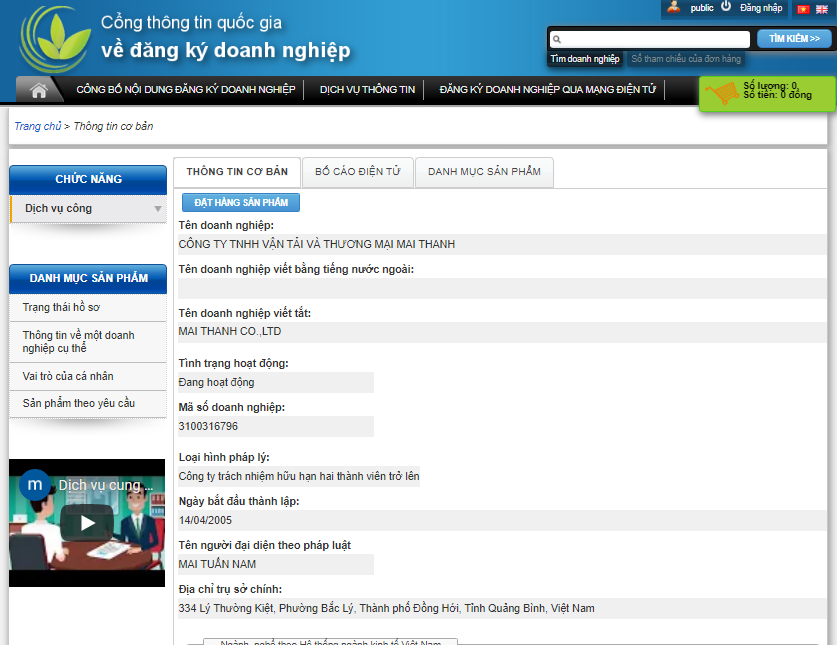Click the home icon in the navigation bar
The width and height of the screenshot is (837, 645).
[x=39, y=90]
